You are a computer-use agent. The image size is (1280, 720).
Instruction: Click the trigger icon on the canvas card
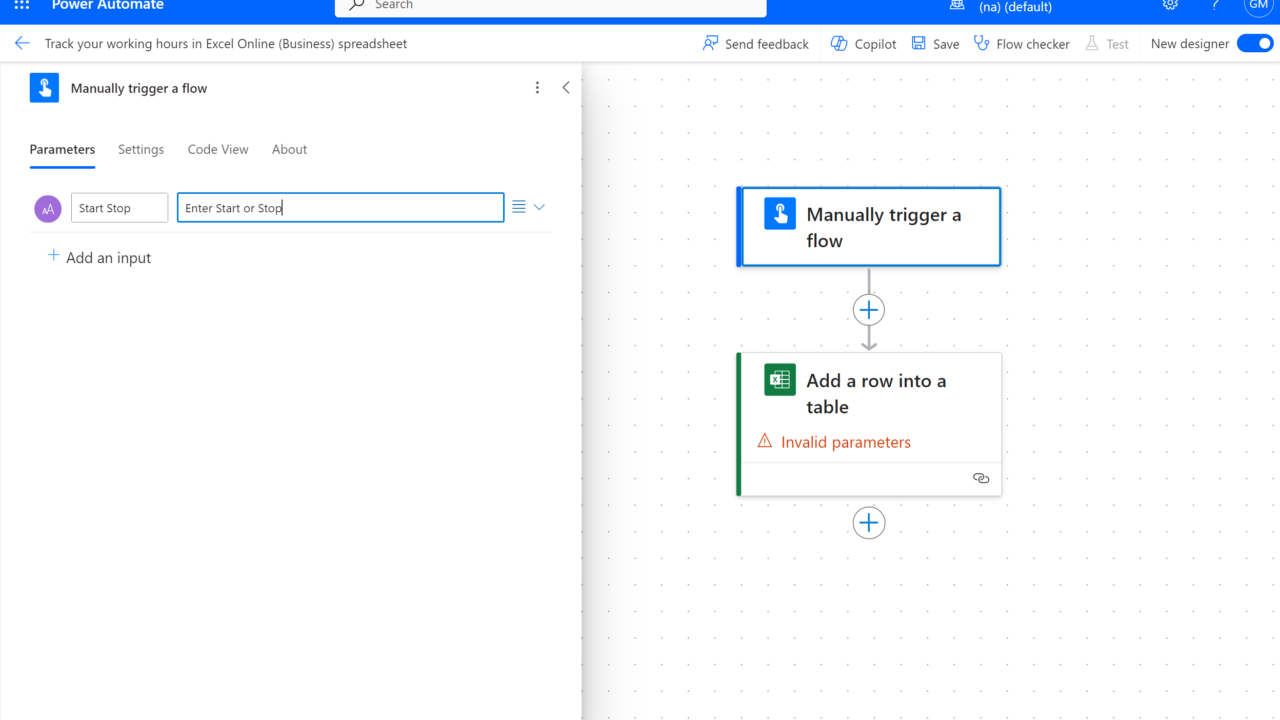click(x=780, y=214)
